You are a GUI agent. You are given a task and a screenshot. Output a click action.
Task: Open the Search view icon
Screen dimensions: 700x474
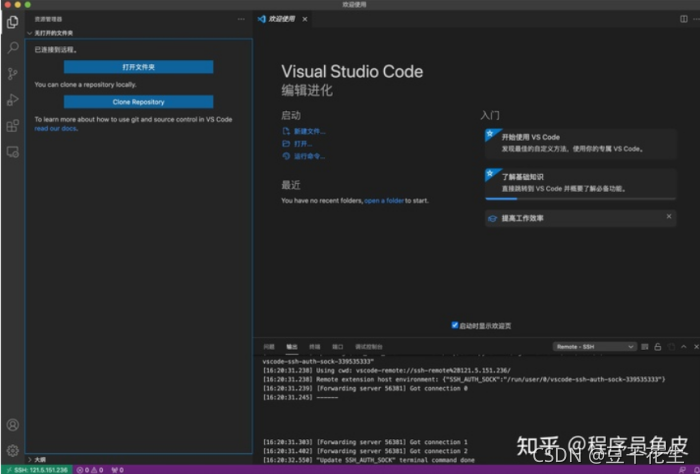13,47
